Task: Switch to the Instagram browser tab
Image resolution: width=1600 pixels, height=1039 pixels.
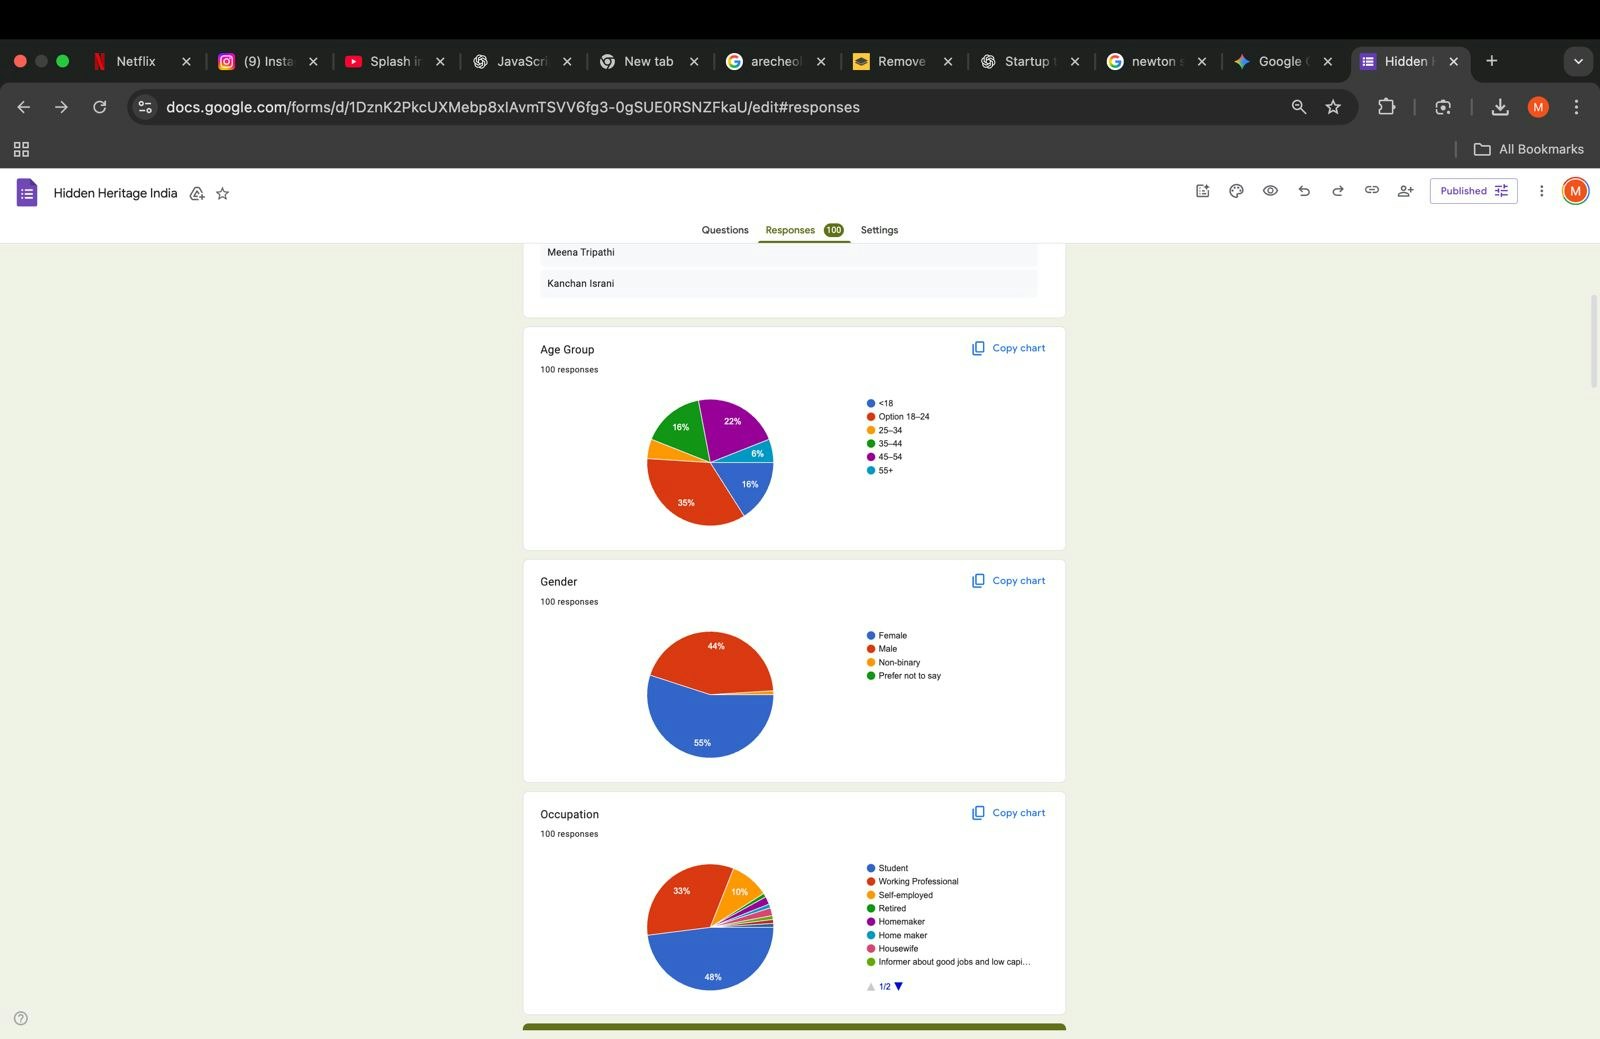Action: coord(268,61)
